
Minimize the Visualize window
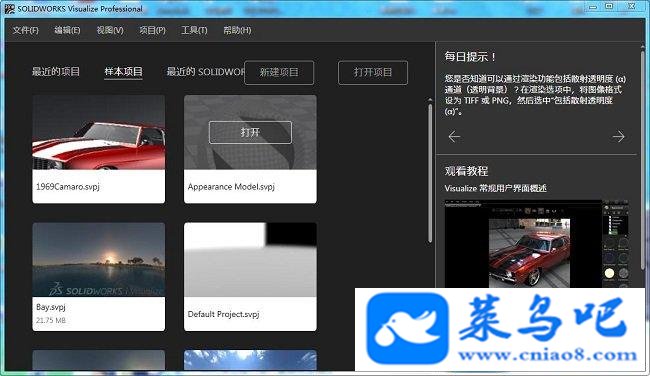[593, 7]
